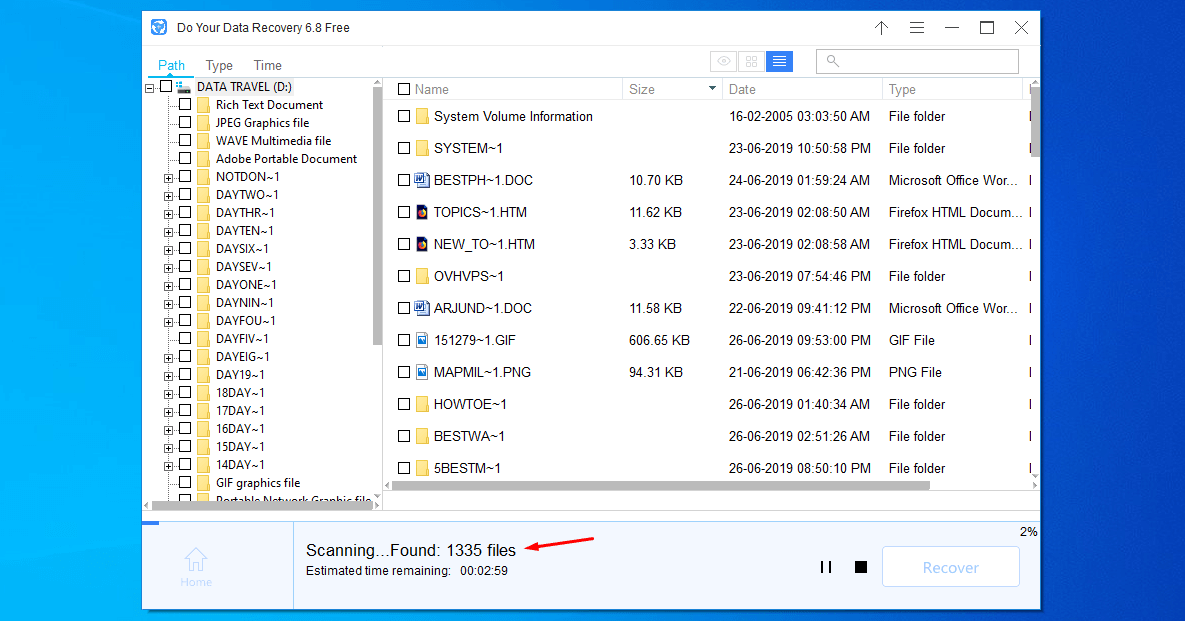Expand the 14DAY~1 folder node
The width and height of the screenshot is (1185, 621).
coord(169,466)
